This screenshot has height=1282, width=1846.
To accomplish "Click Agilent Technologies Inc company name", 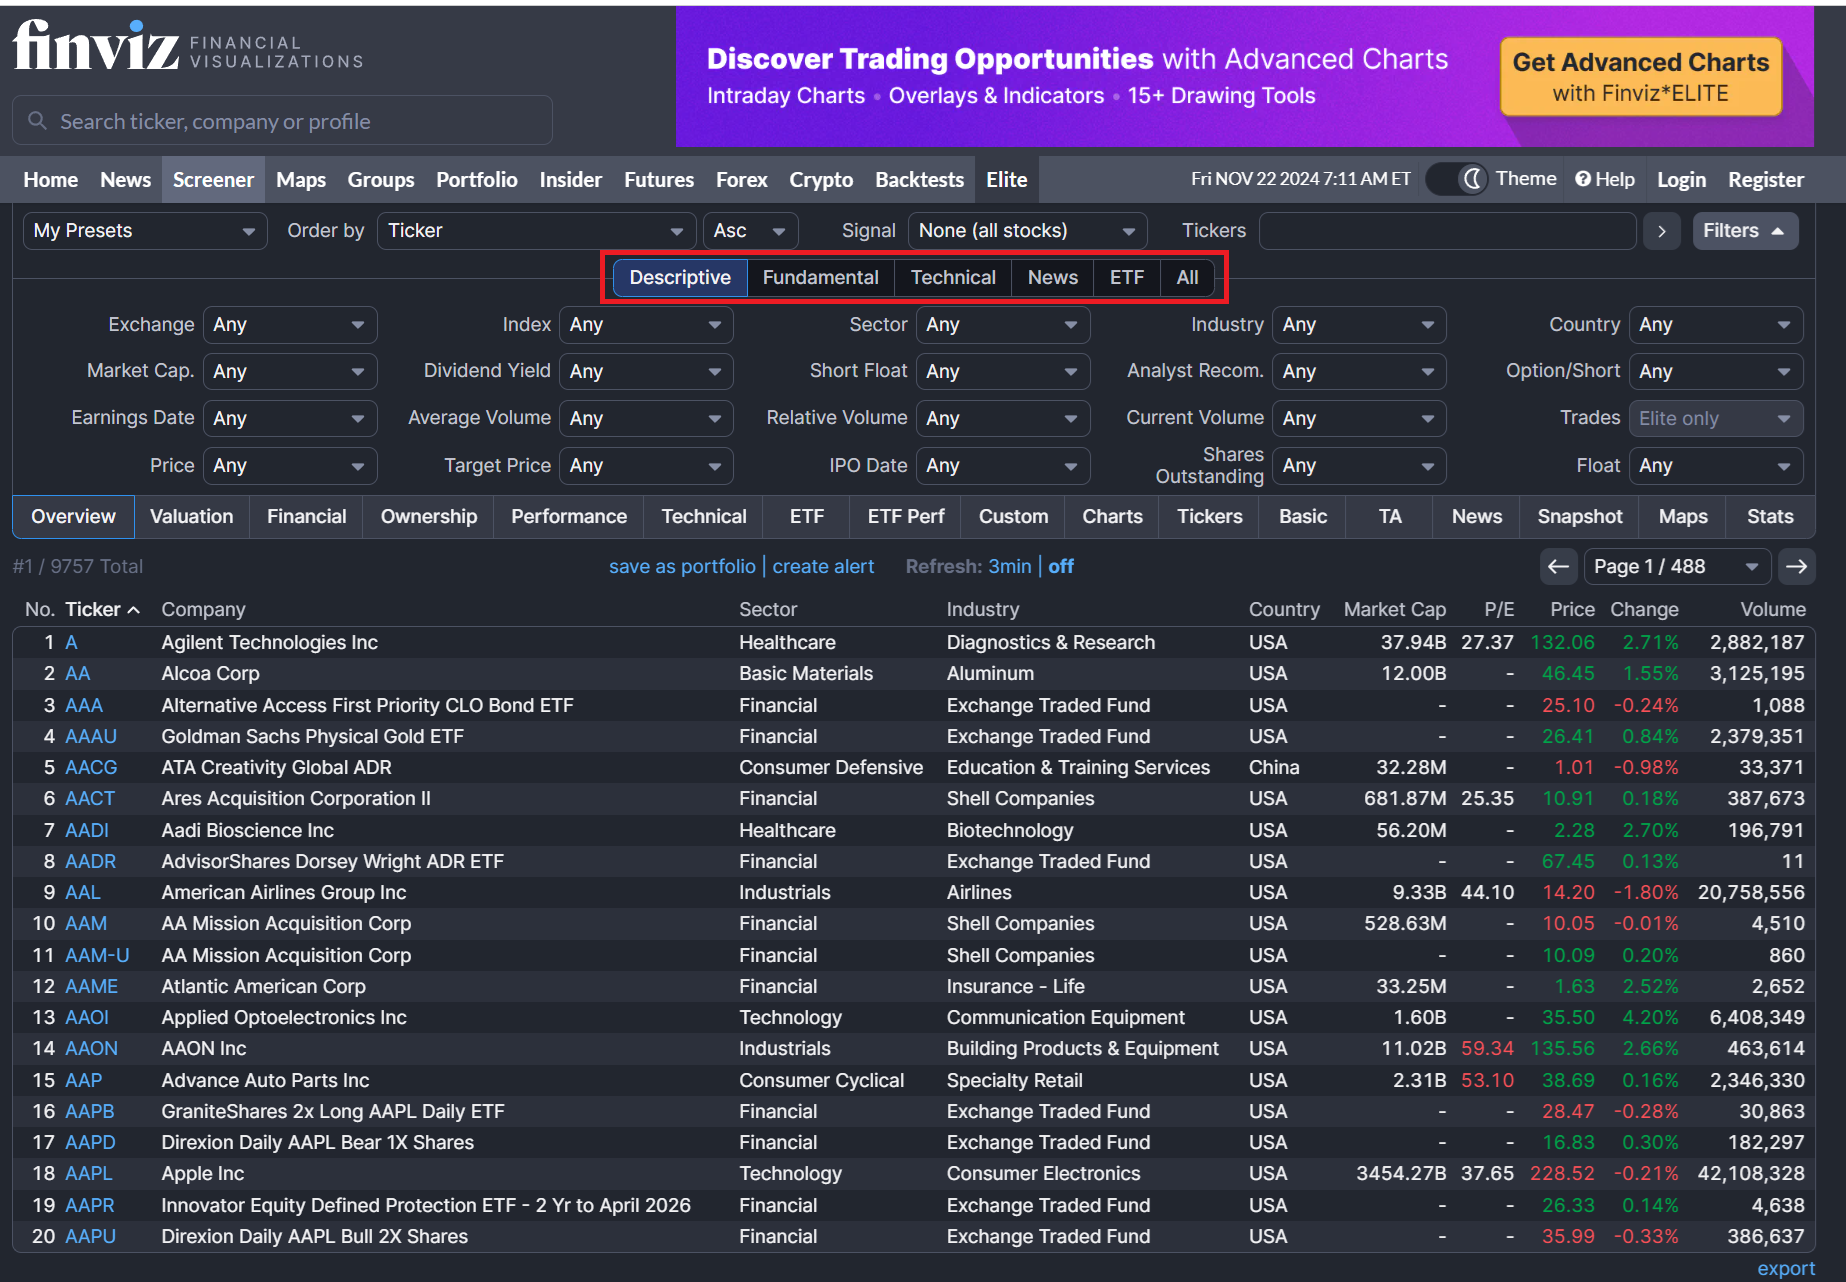I will click(x=269, y=642).
